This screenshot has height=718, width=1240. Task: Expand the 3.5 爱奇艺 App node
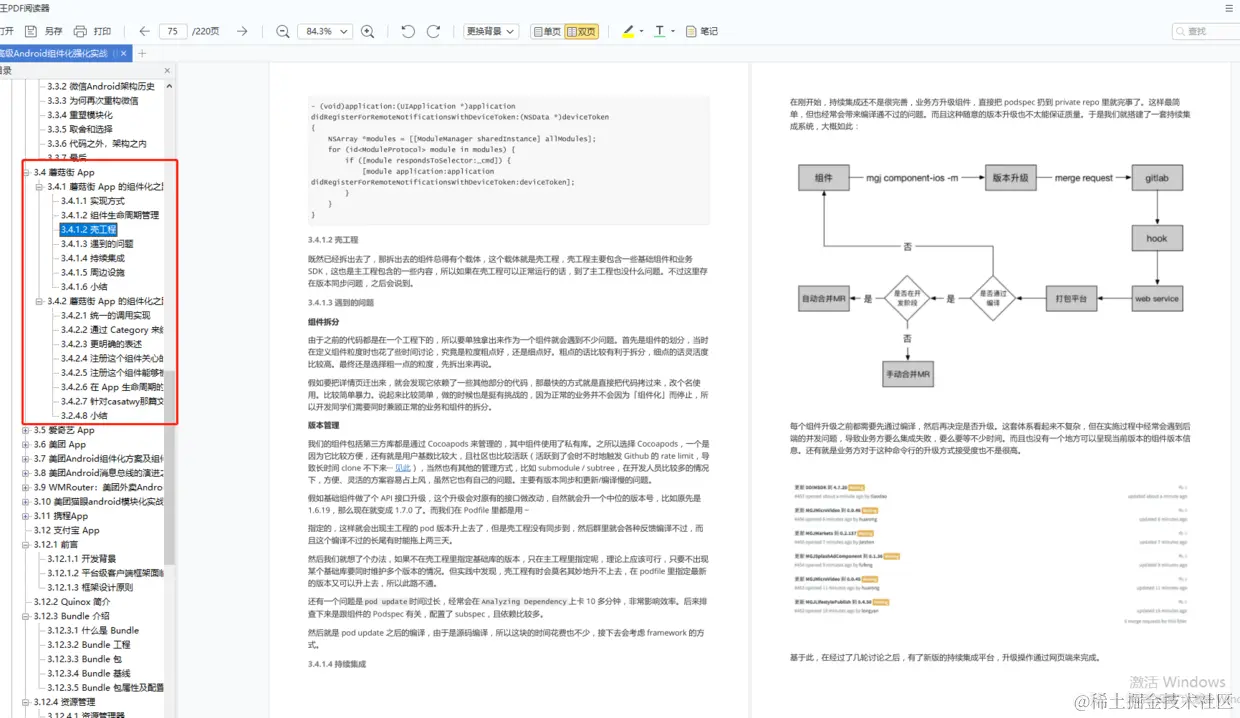tap(26, 430)
